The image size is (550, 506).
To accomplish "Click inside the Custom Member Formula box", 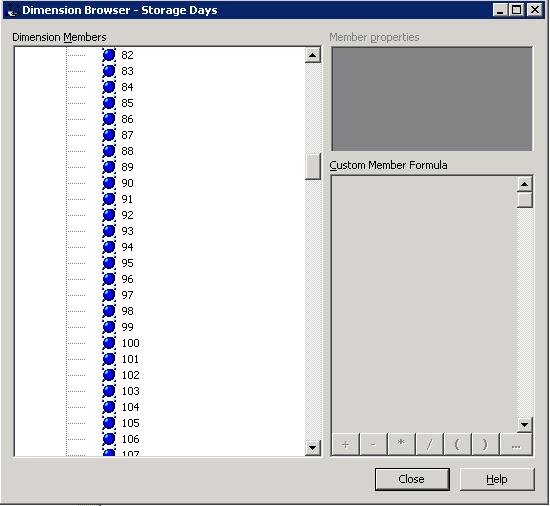I will tap(424, 304).
